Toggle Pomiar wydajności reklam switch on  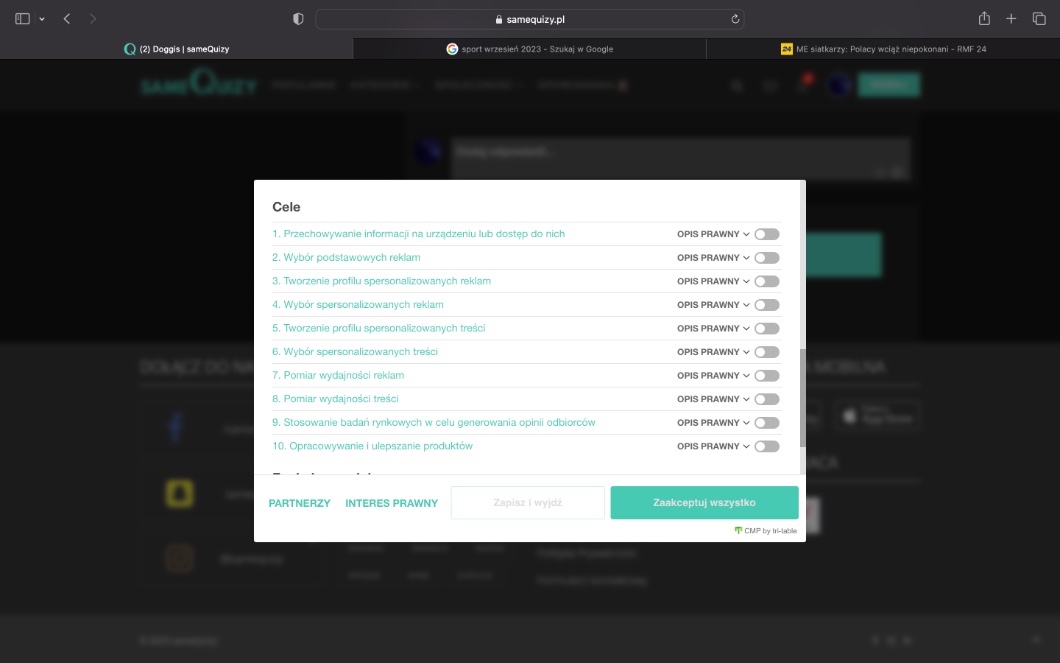click(x=766, y=376)
